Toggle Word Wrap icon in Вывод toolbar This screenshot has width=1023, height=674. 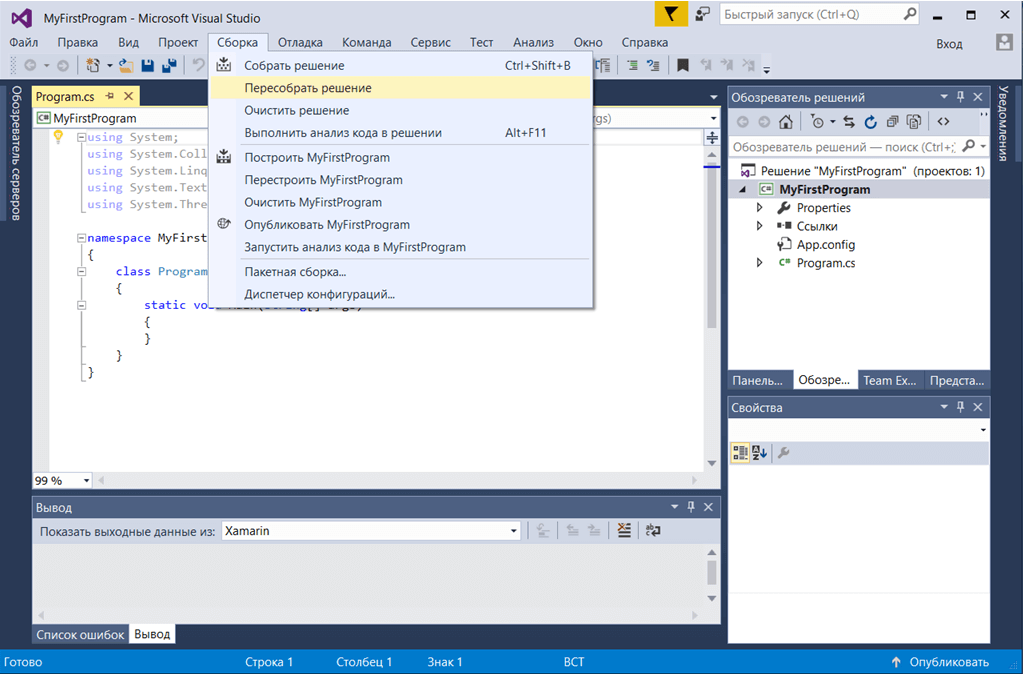tap(652, 530)
